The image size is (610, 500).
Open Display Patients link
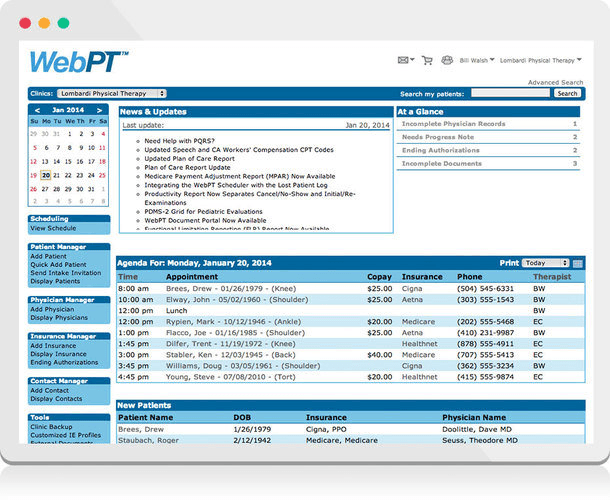pos(55,281)
